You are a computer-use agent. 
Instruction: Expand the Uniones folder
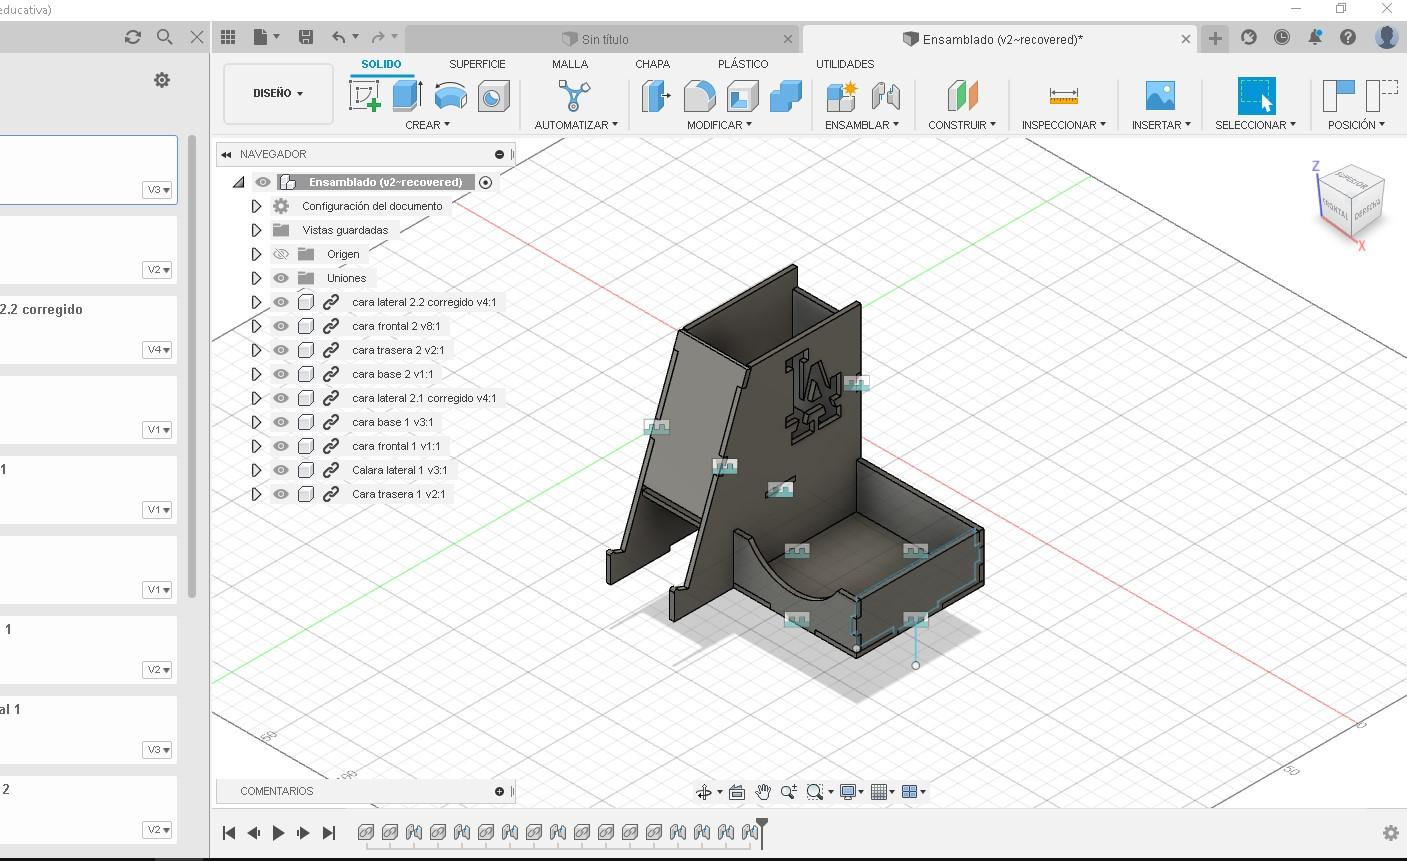pyautogui.click(x=256, y=278)
